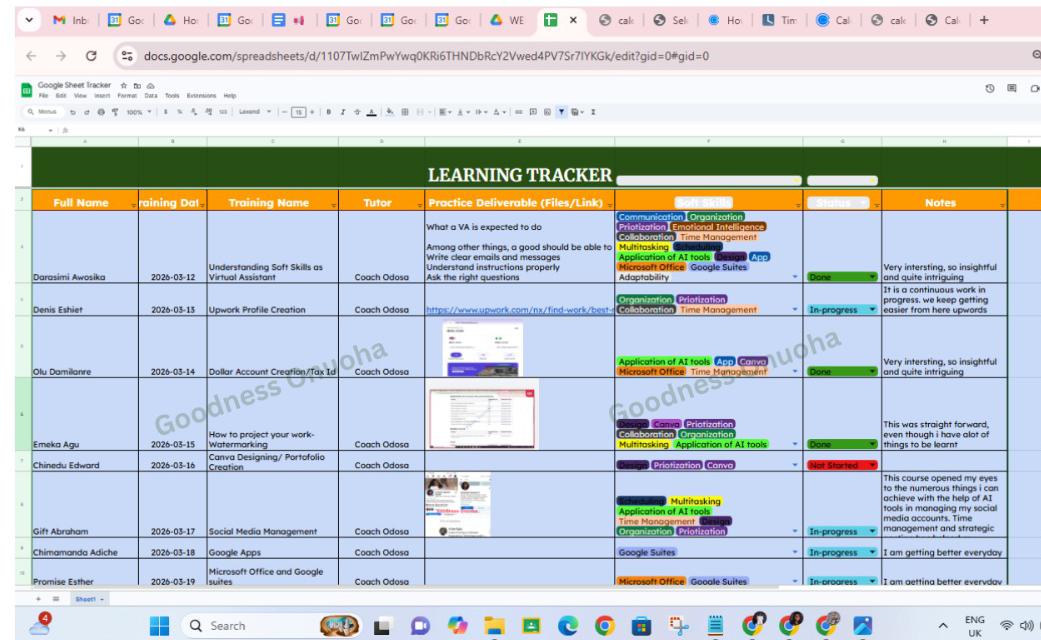Click the browser address bar URL
Image resolution: width=1041 pixels, height=640 pixels.
point(426,56)
